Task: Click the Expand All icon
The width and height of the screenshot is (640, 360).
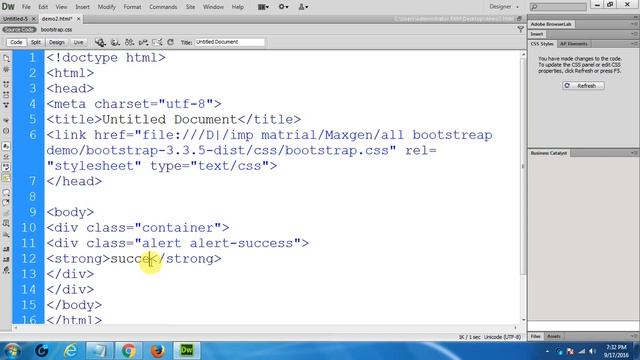Action: pos(6,105)
